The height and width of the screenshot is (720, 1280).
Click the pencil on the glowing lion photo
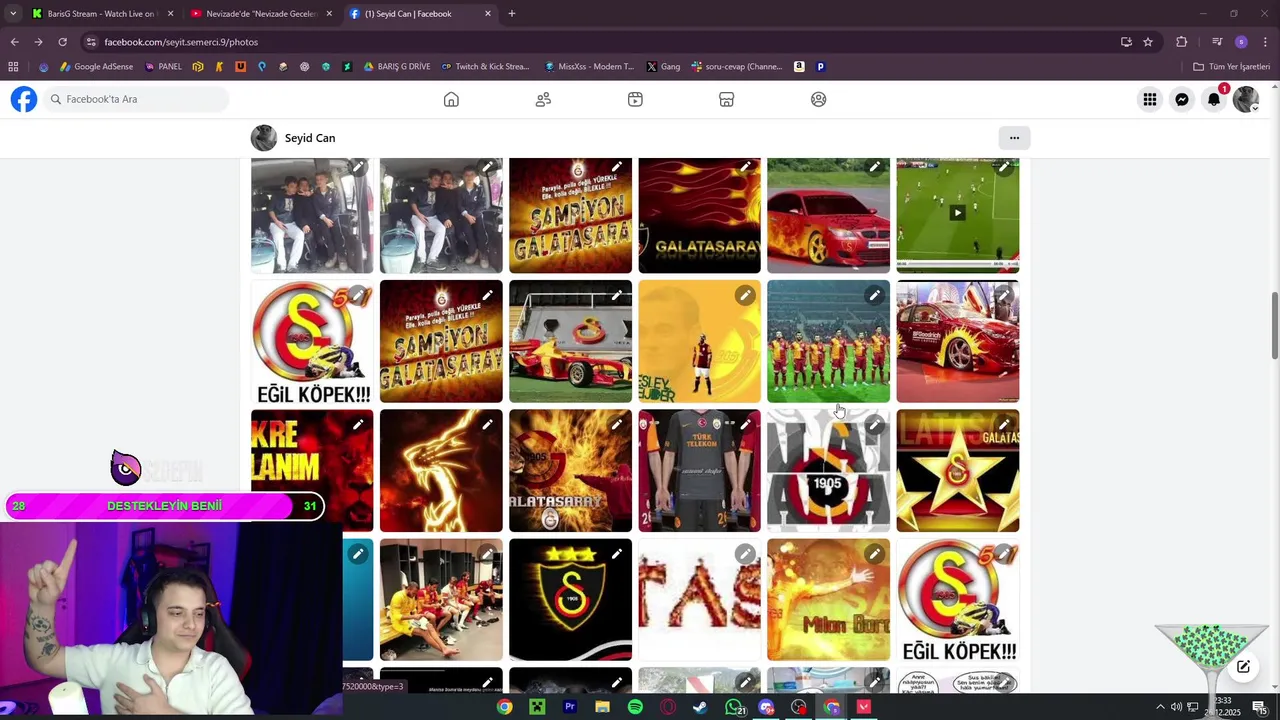(x=488, y=425)
